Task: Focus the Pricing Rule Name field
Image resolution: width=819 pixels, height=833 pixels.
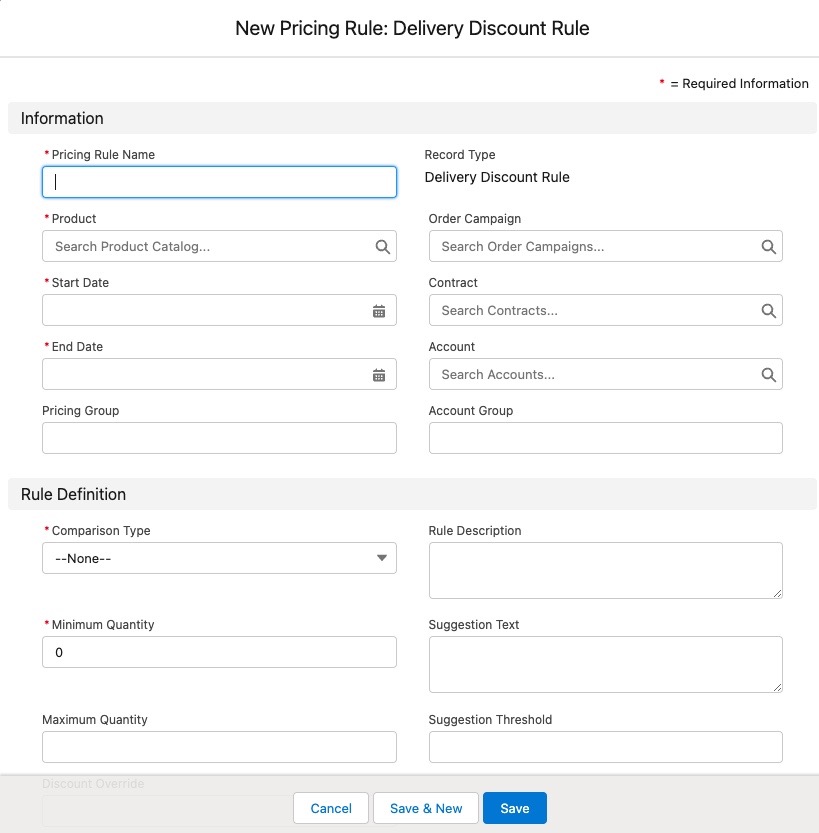Action: pos(219,182)
